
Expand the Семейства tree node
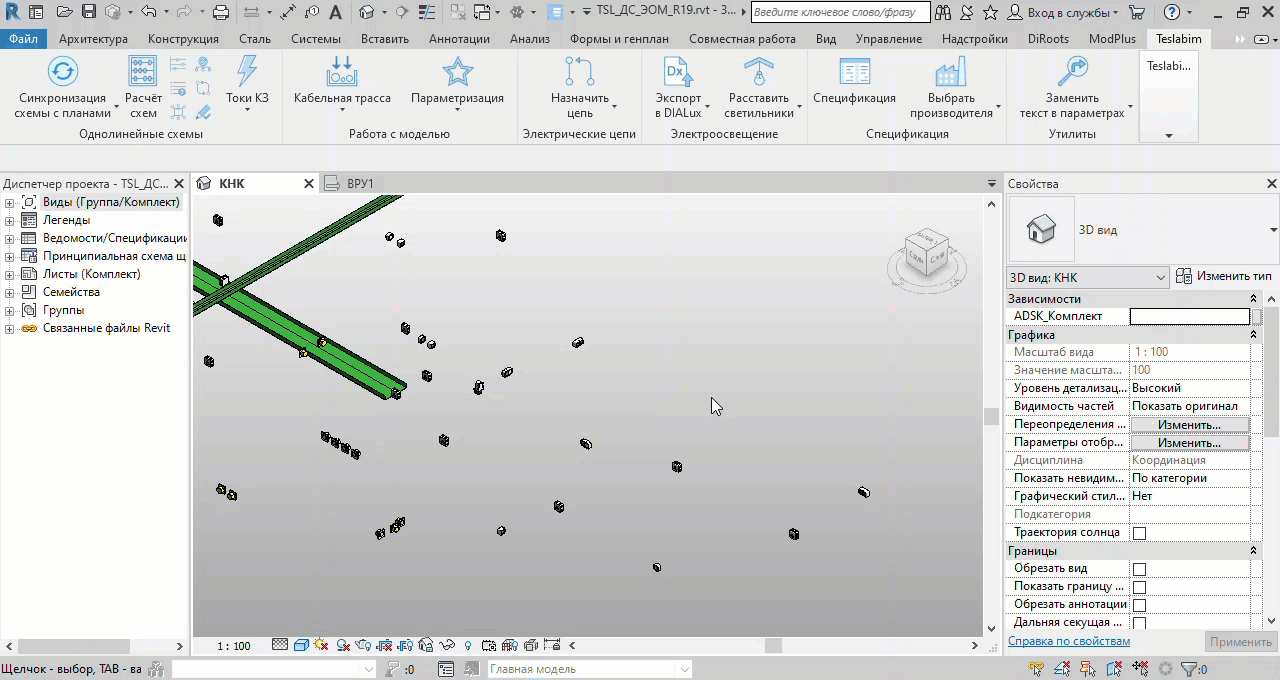pos(9,292)
